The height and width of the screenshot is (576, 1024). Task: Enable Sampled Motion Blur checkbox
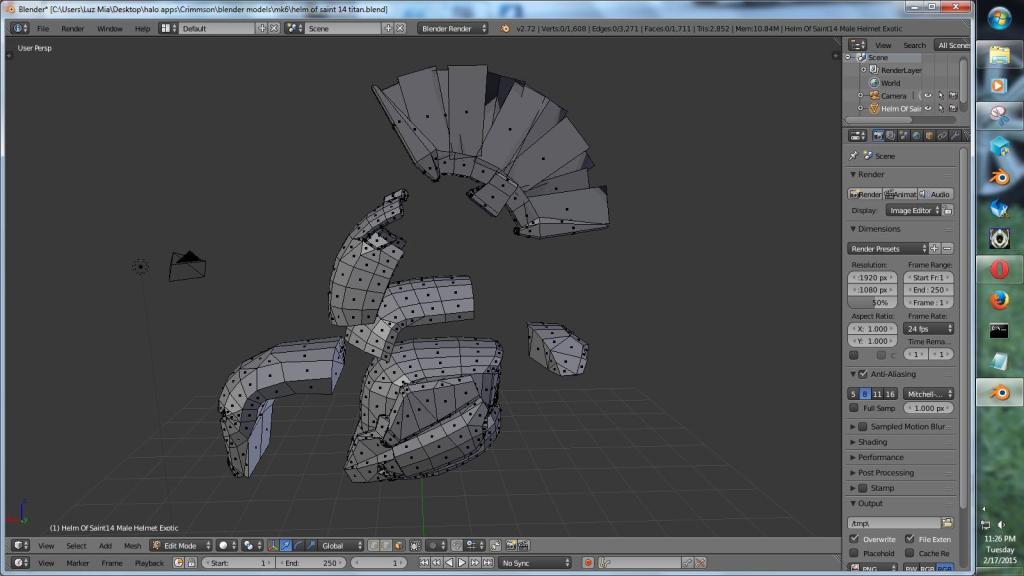pos(863,426)
